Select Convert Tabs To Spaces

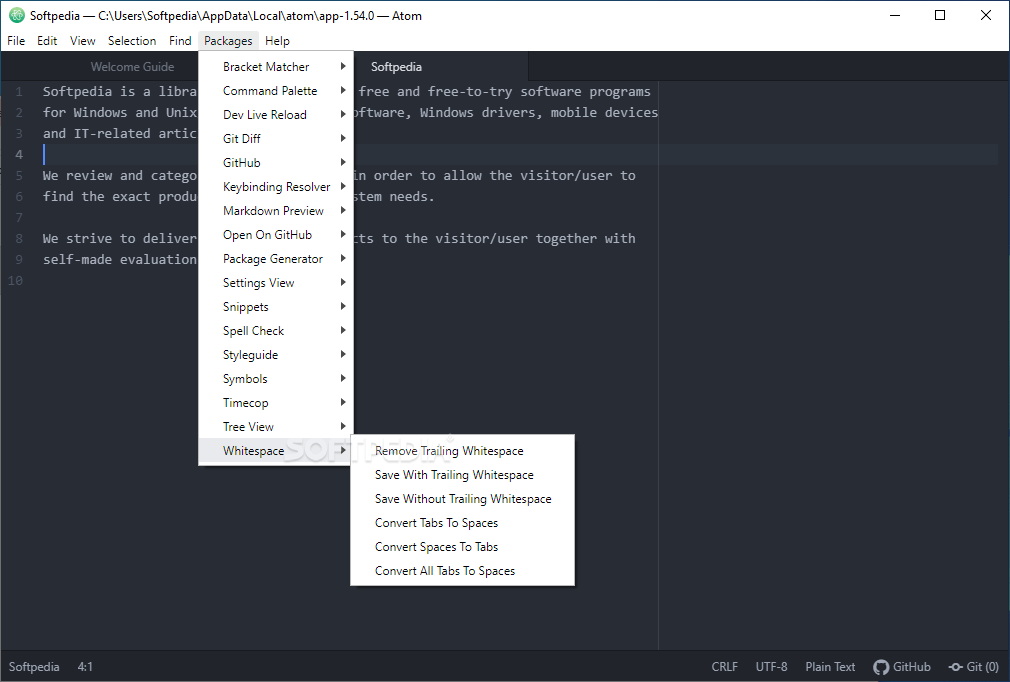click(x=462, y=523)
